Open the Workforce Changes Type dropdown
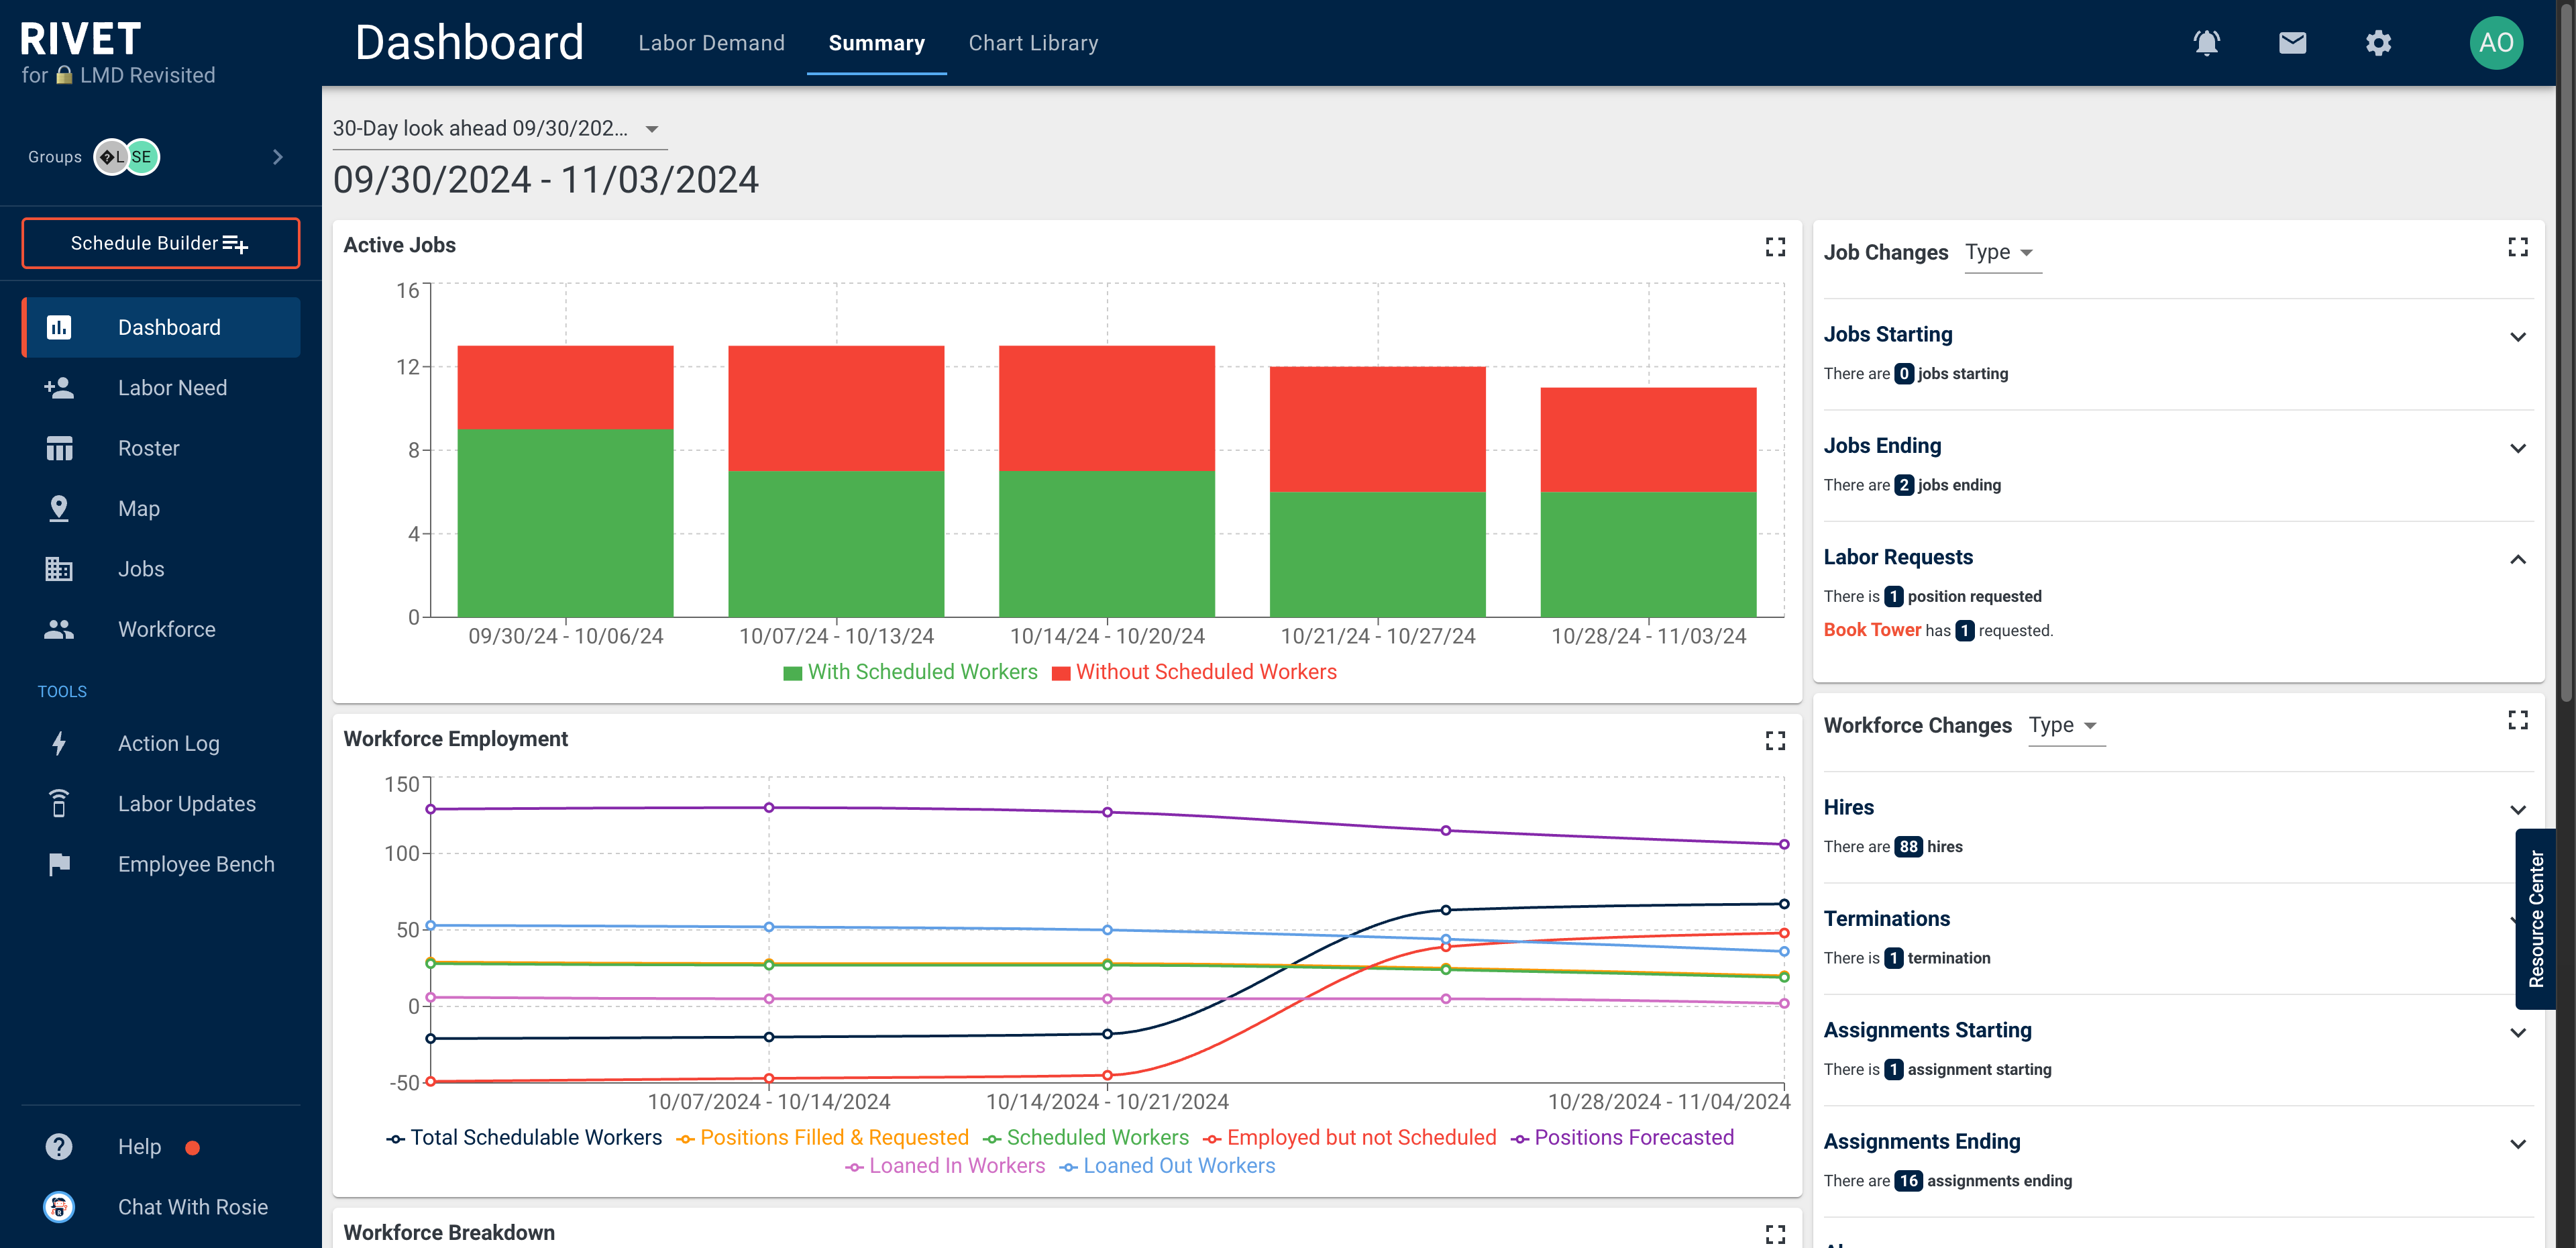The width and height of the screenshot is (2576, 1248). tap(2066, 726)
